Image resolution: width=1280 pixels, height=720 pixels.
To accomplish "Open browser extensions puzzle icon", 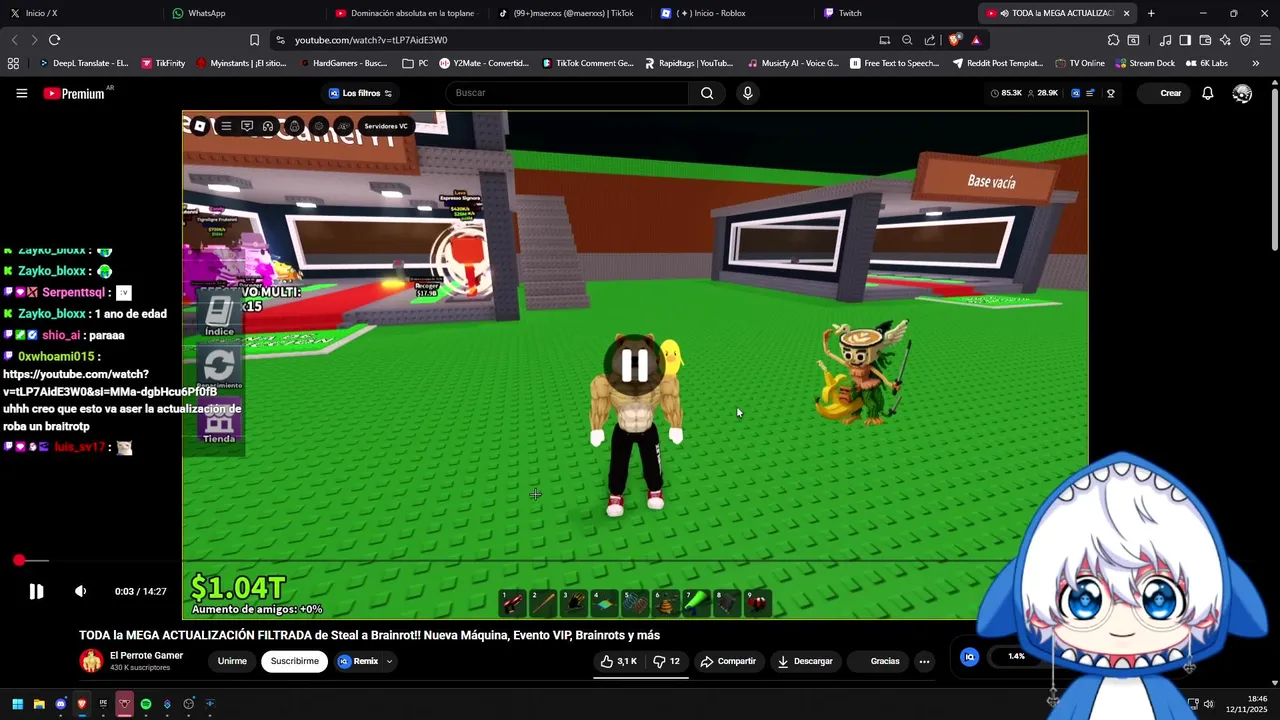I will click(1113, 40).
